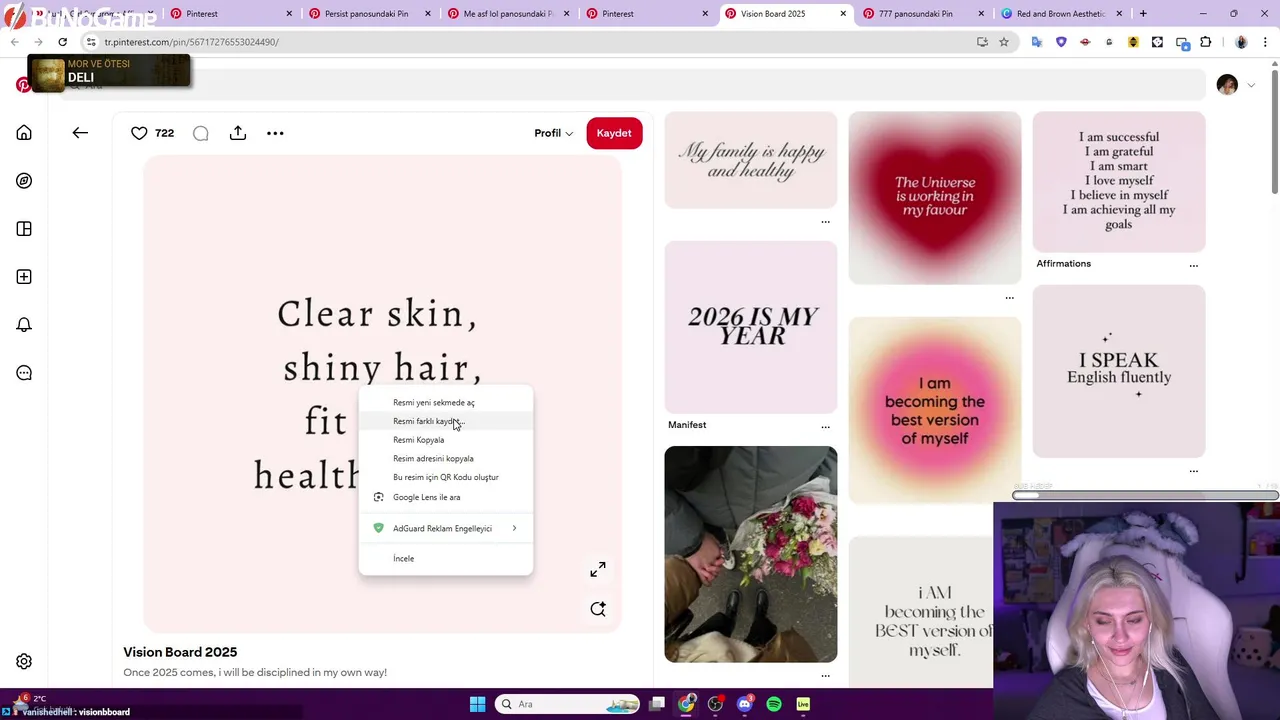This screenshot has width=1280, height=720.
Task: Open the Chrome extensions puzzle icon
Action: (1205, 42)
